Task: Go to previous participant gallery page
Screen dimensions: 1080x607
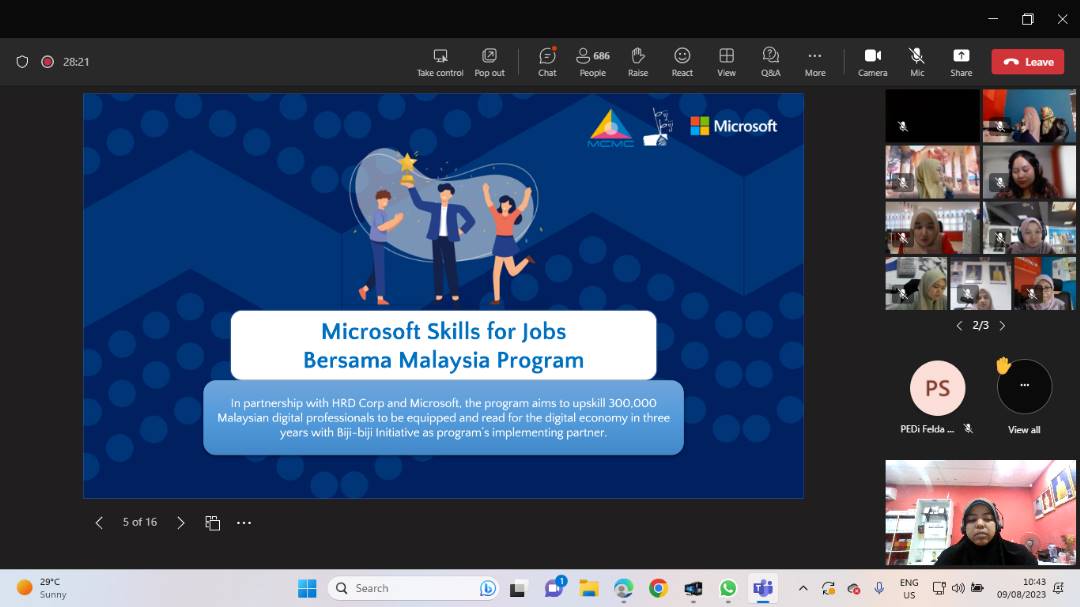Action: coord(959,325)
